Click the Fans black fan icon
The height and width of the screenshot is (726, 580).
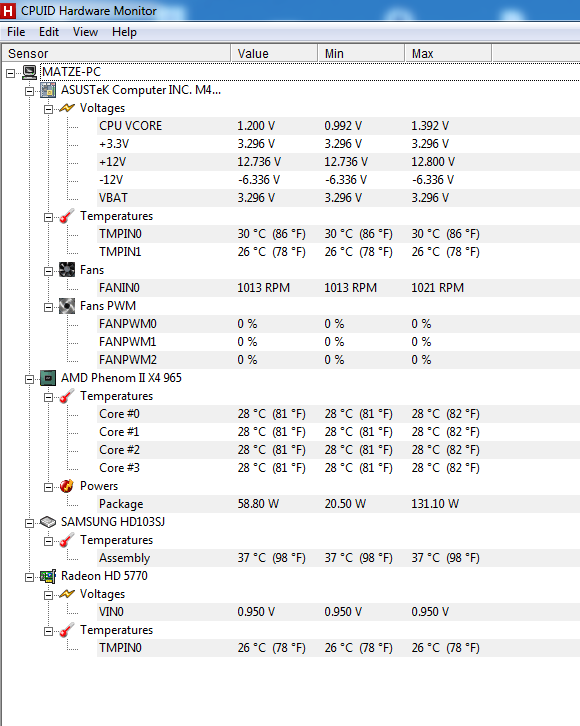67,270
